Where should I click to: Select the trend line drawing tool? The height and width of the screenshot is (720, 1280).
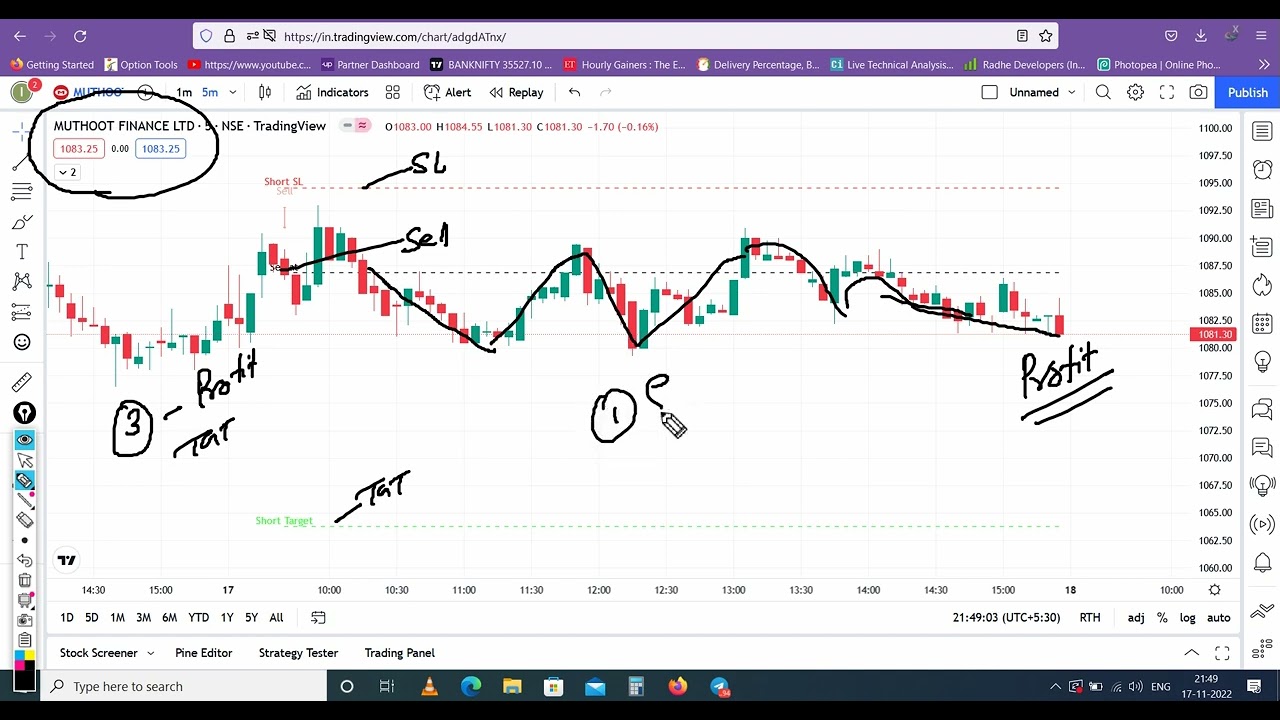pyautogui.click(x=21, y=162)
